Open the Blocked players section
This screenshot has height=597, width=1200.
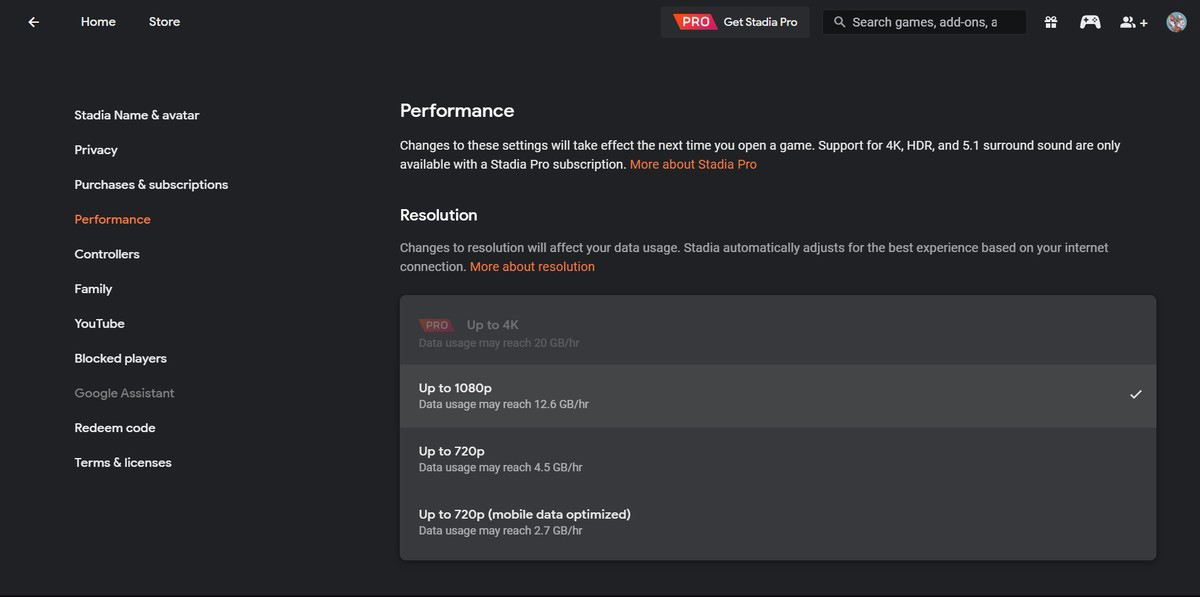coord(120,359)
